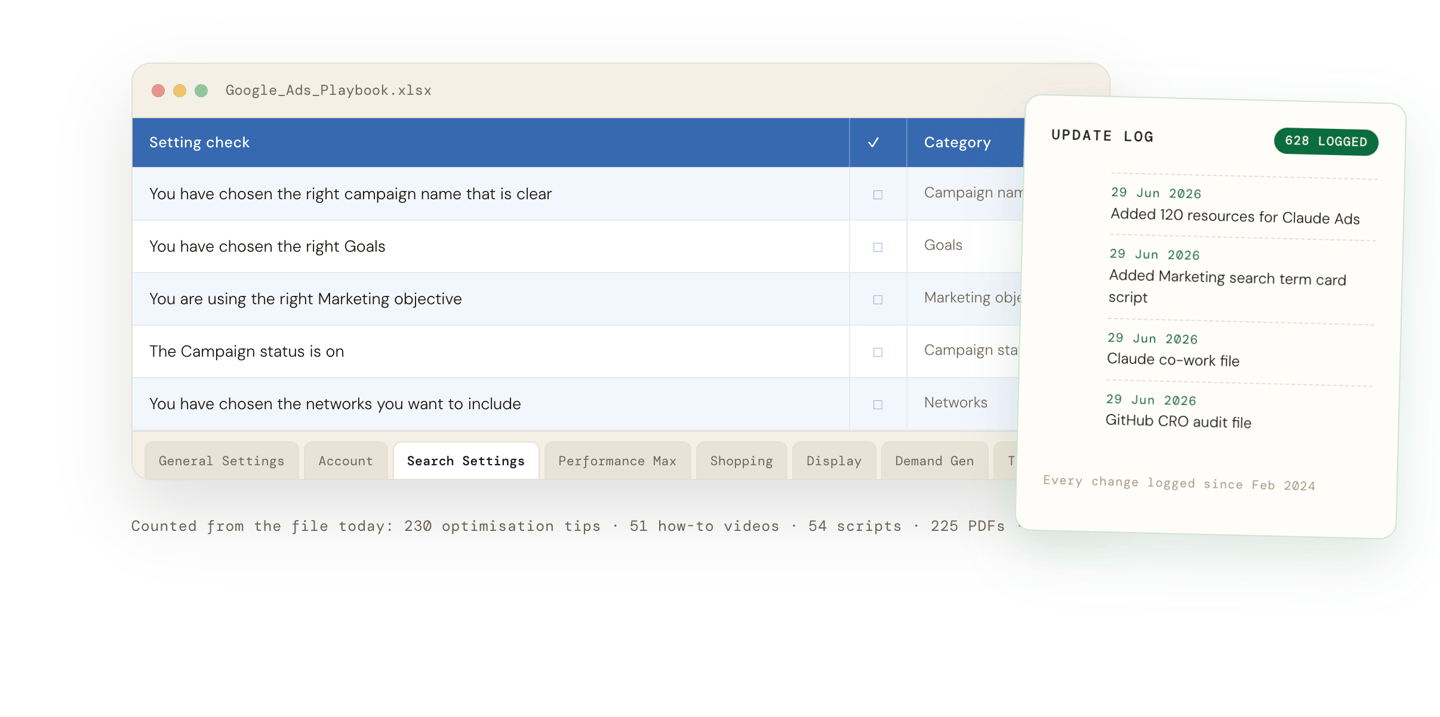This screenshot has height=717, width=1440.
Task: Select 'You have chosen the right Goals' text
Action: coord(267,246)
